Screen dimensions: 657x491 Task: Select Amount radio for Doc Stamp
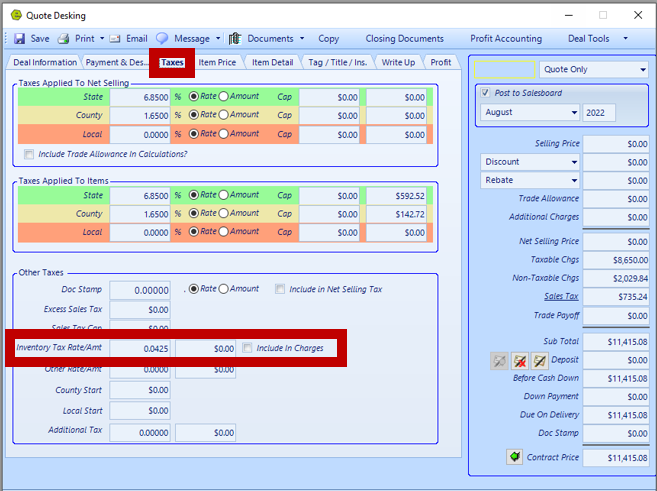point(223,289)
